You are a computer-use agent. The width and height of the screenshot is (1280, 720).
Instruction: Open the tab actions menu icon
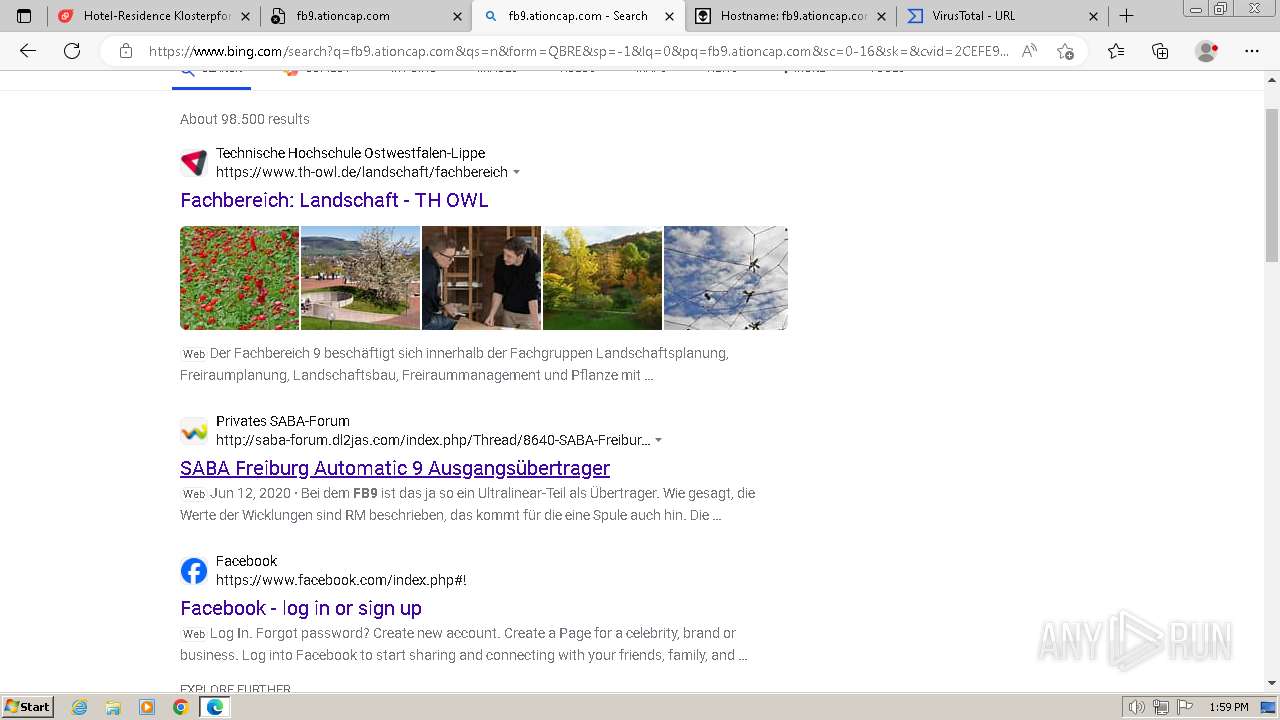click(x=24, y=16)
